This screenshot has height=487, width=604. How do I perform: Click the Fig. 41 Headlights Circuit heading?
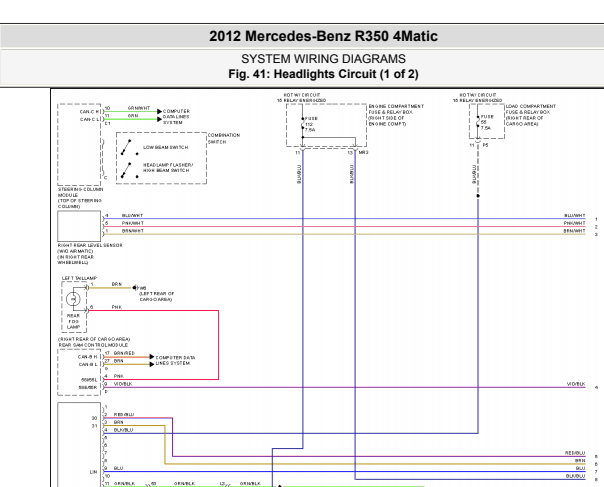click(x=301, y=74)
